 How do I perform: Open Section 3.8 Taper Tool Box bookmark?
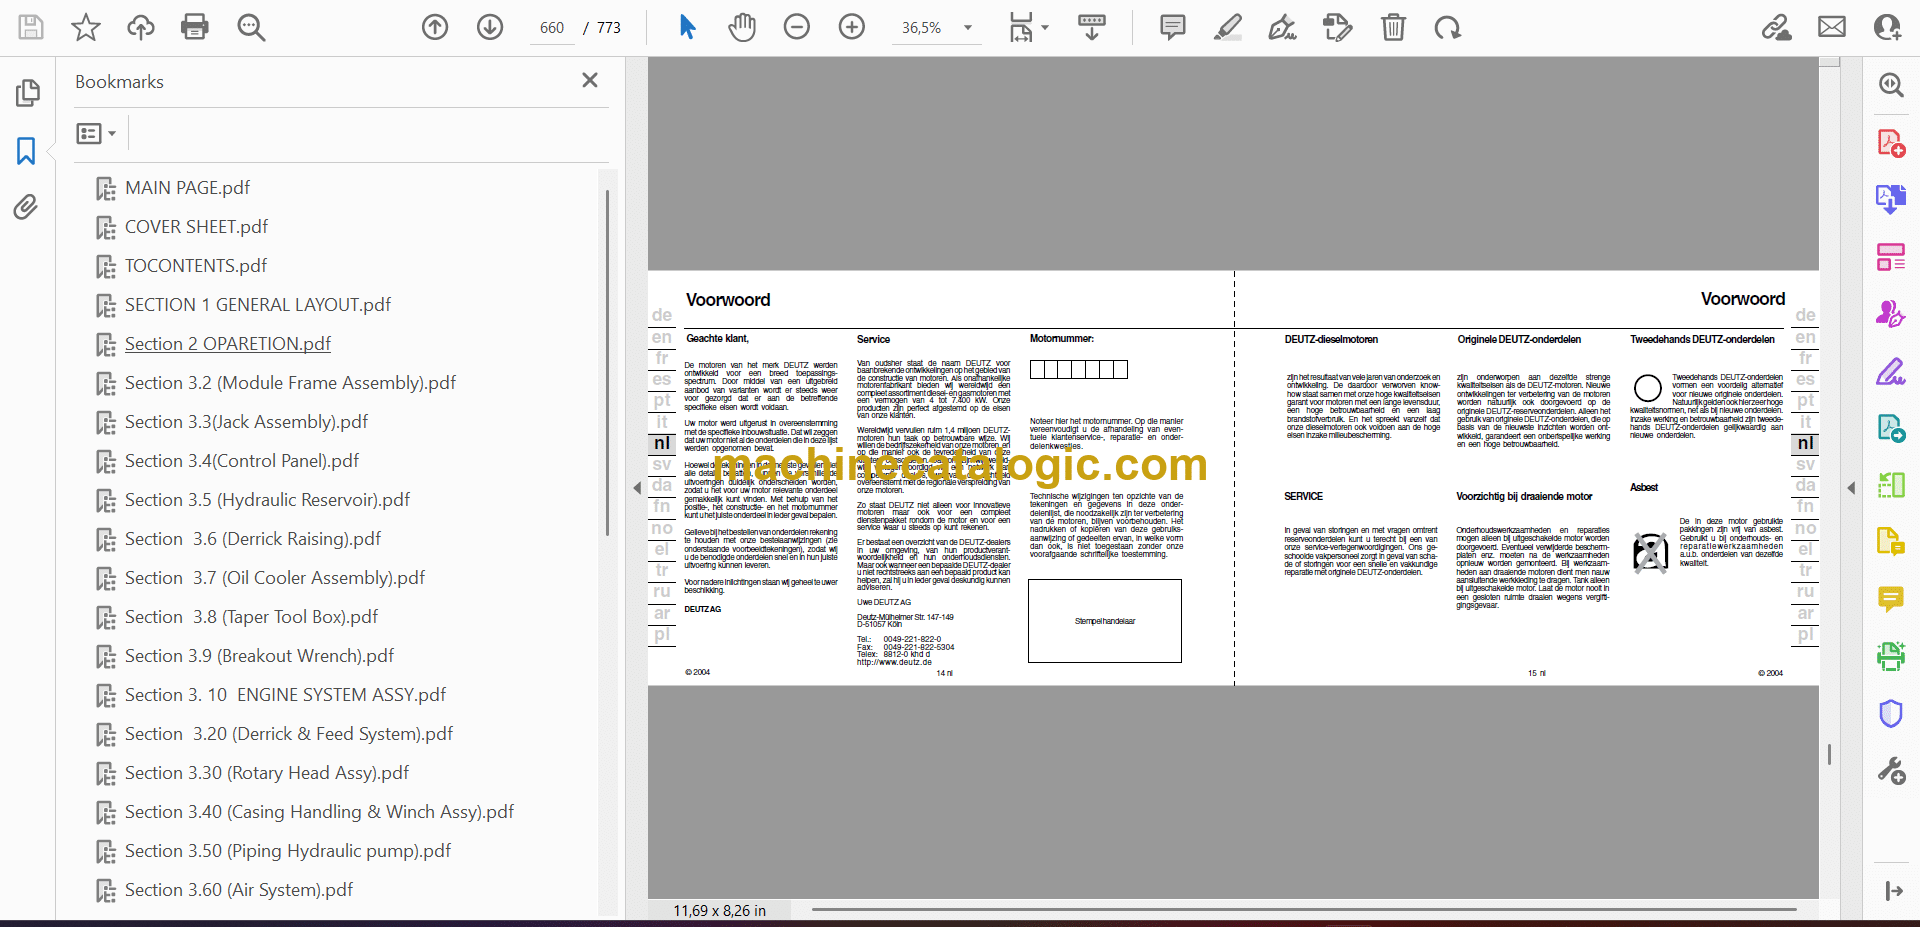click(251, 617)
